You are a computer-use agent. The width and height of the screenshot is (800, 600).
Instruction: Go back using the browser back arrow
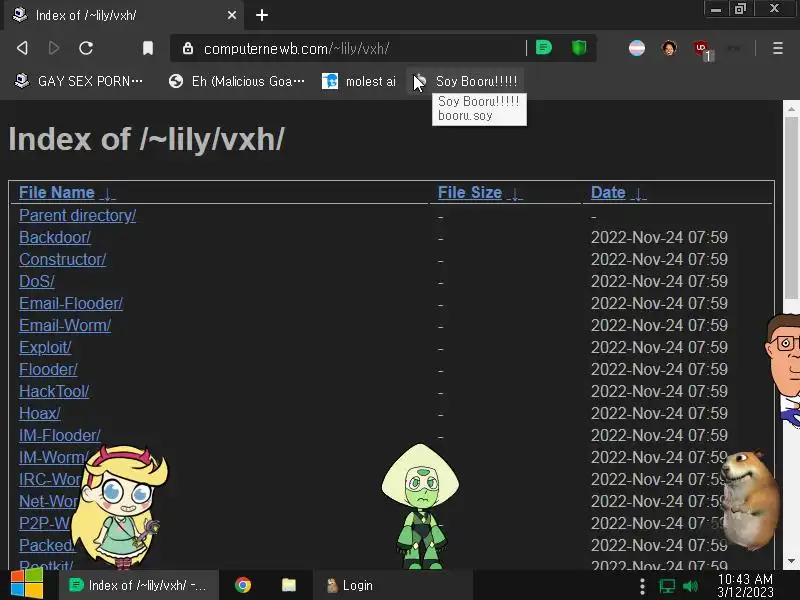(x=22, y=48)
